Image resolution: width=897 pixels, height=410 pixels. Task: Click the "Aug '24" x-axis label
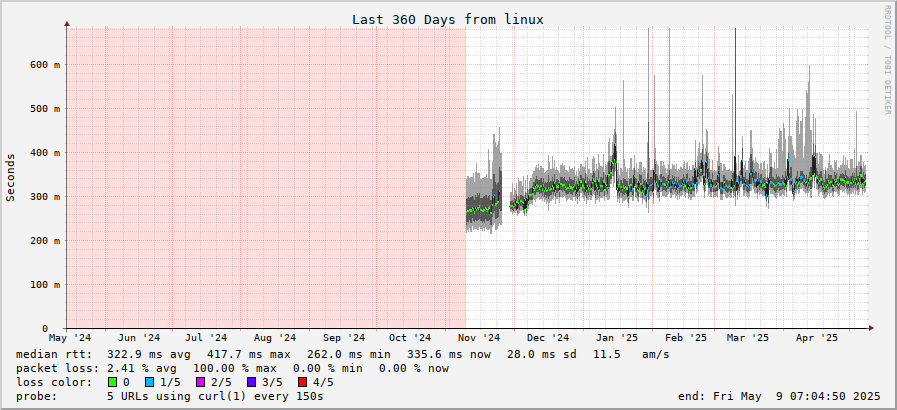(275, 338)
